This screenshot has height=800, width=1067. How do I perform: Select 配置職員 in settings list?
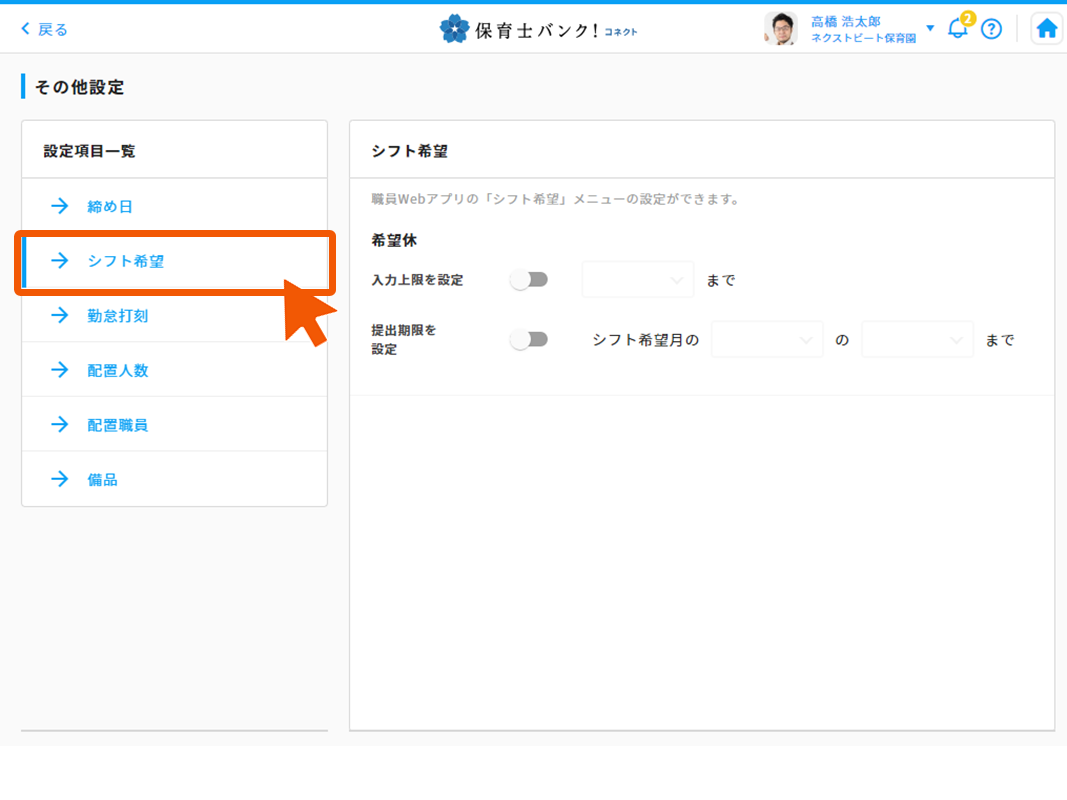[118, 425]
